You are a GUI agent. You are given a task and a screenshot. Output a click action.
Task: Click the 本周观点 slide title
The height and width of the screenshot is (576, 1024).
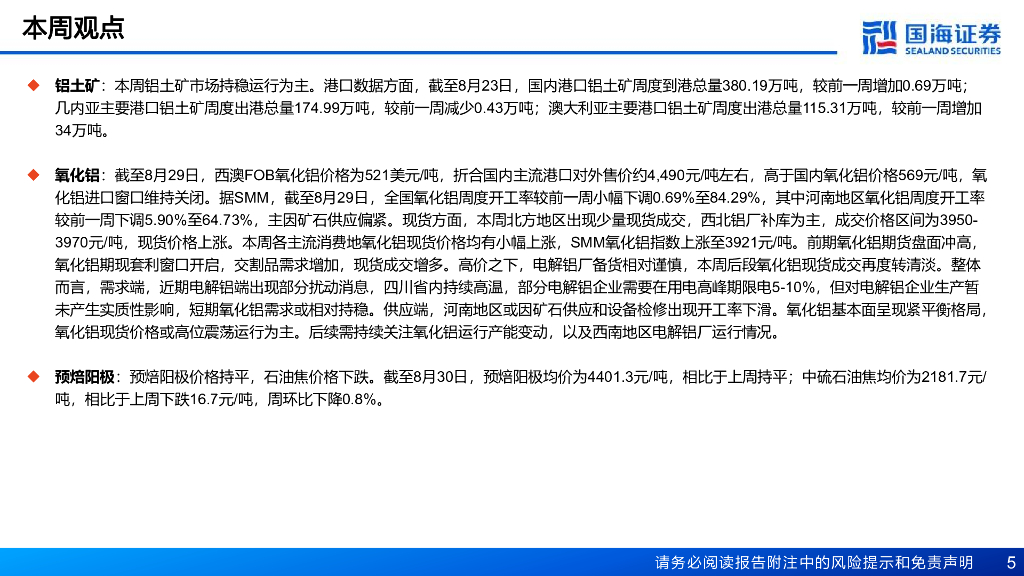(x=72, y=29)
